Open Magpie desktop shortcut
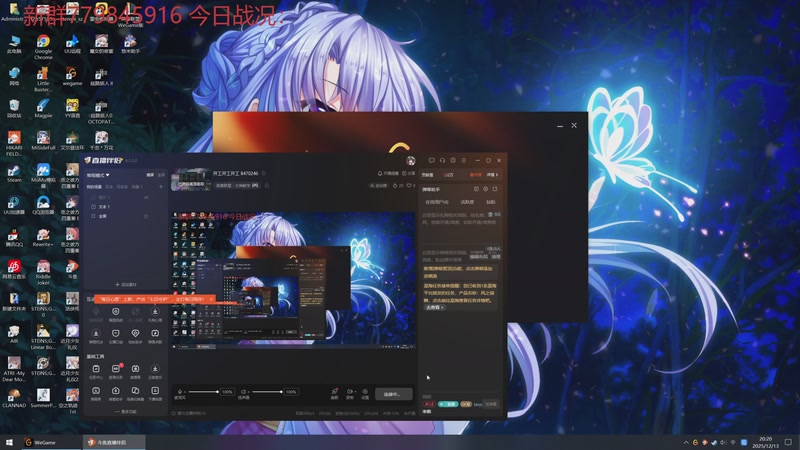800x450 pixels. tap(43, 109)
